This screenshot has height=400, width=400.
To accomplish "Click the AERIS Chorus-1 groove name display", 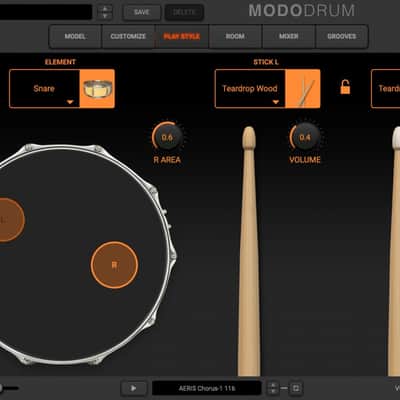I will point(207,388).
